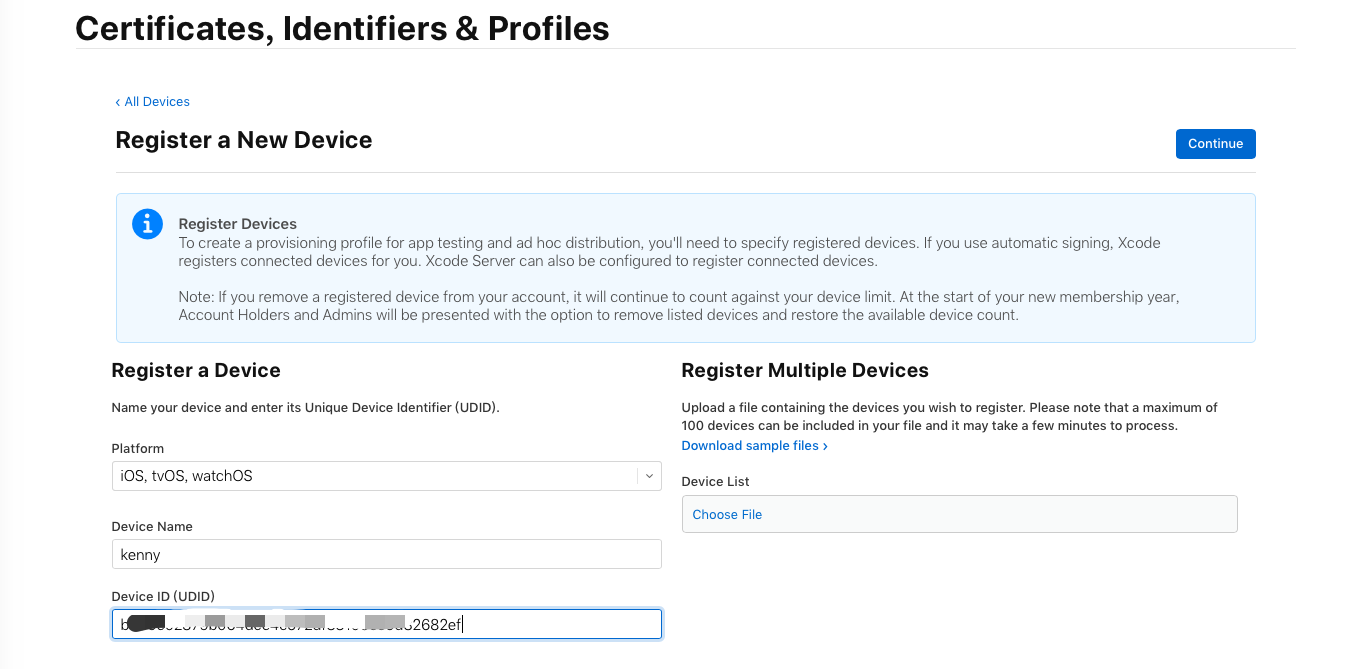
Task: Click the Register a New Device heading
Action: 244,140
